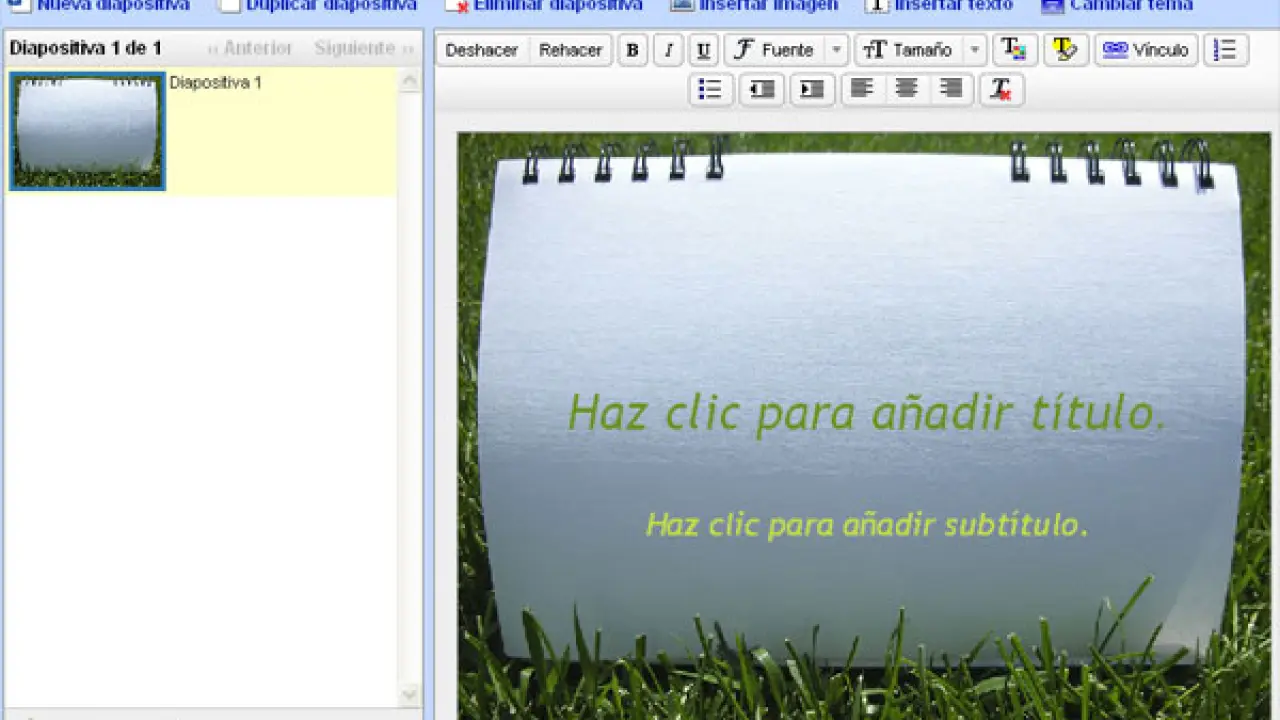Open the text highlight color tool
The image size is (1280, 720).
point(1066,50)
